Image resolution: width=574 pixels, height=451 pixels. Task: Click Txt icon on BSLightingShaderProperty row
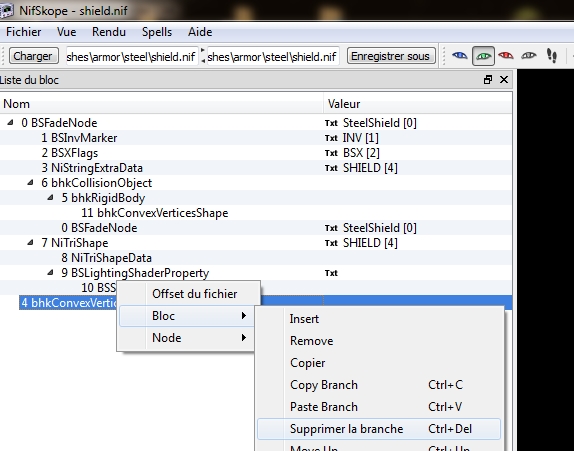click(x=331, y=273)
